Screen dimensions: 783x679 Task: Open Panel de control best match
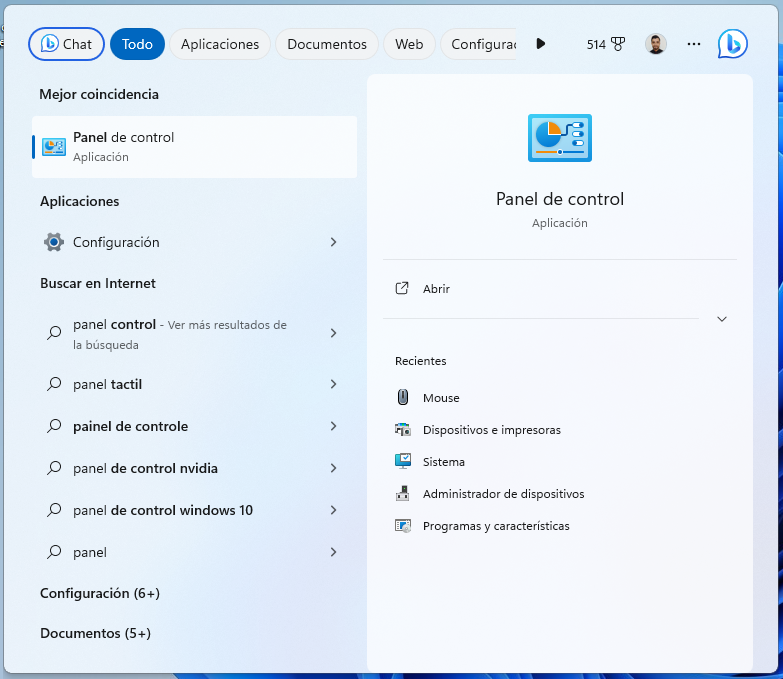tap(194, 147)
